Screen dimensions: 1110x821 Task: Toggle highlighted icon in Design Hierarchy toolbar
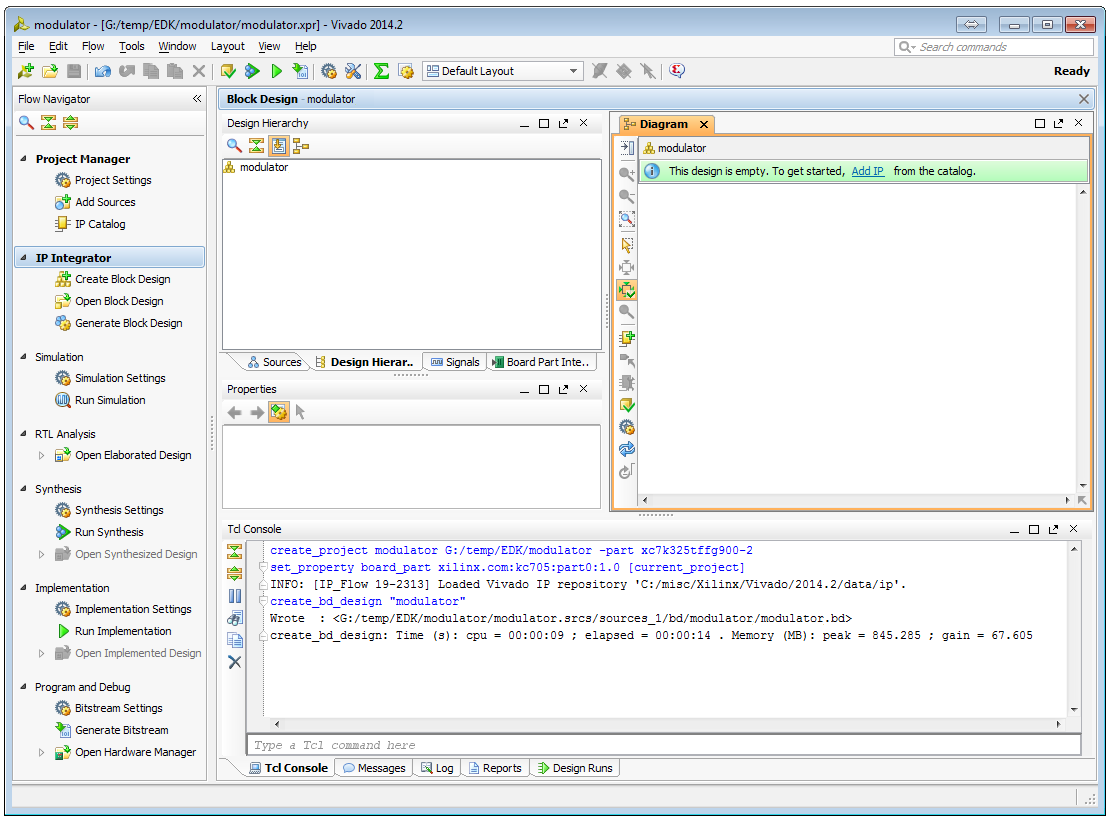279,146
